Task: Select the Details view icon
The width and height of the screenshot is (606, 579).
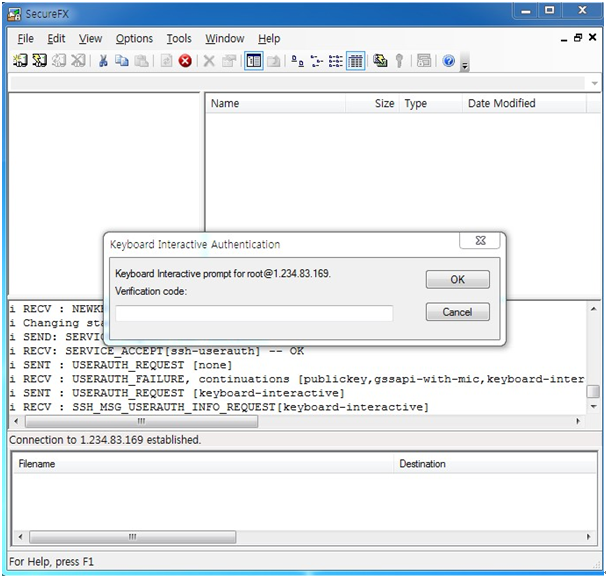Action: pos(356,61)
